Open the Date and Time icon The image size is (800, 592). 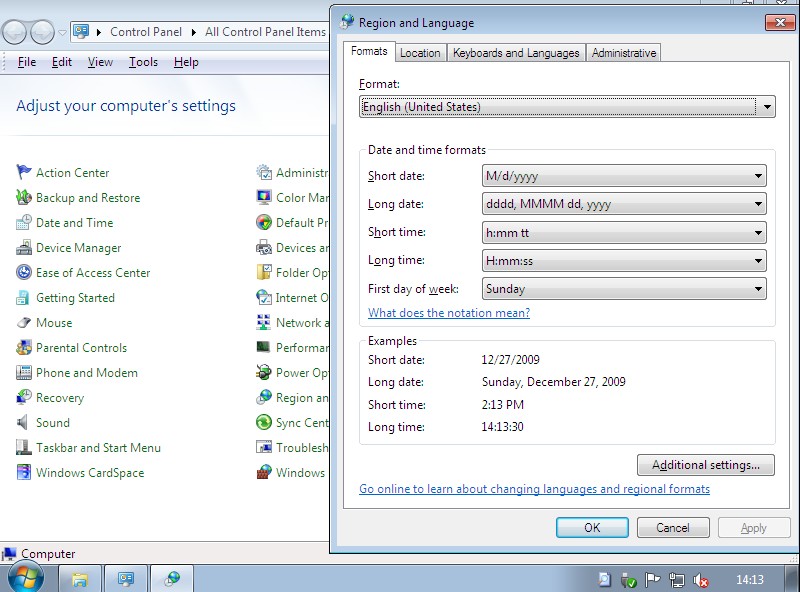pyautogui.click(x=23, y=223)
